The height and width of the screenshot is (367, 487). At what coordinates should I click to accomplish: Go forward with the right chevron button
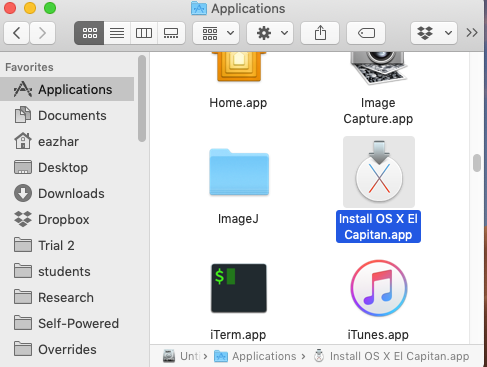tap(42, 33)
